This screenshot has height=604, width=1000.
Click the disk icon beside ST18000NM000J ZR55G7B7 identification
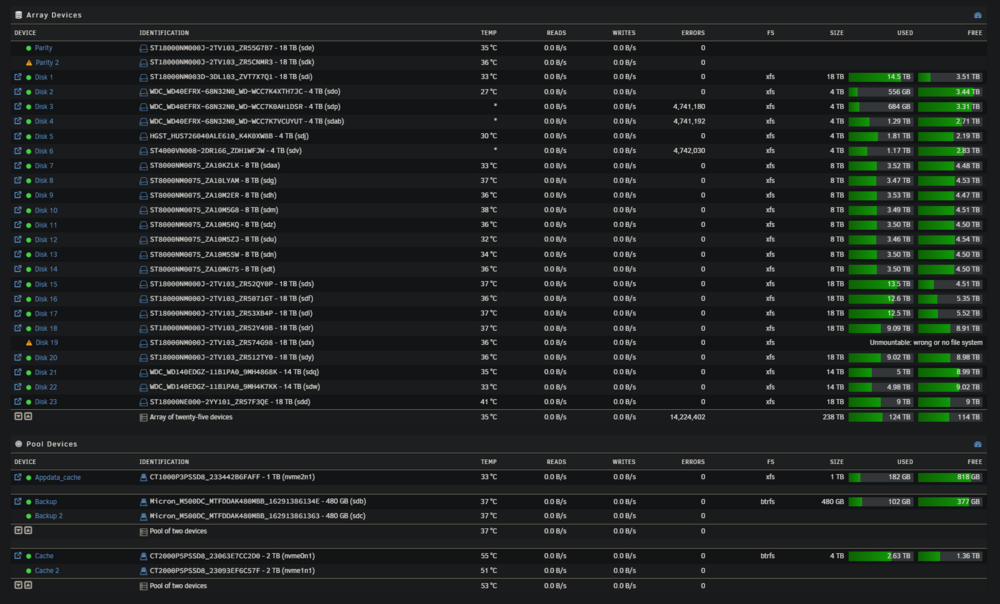(143, 48)
